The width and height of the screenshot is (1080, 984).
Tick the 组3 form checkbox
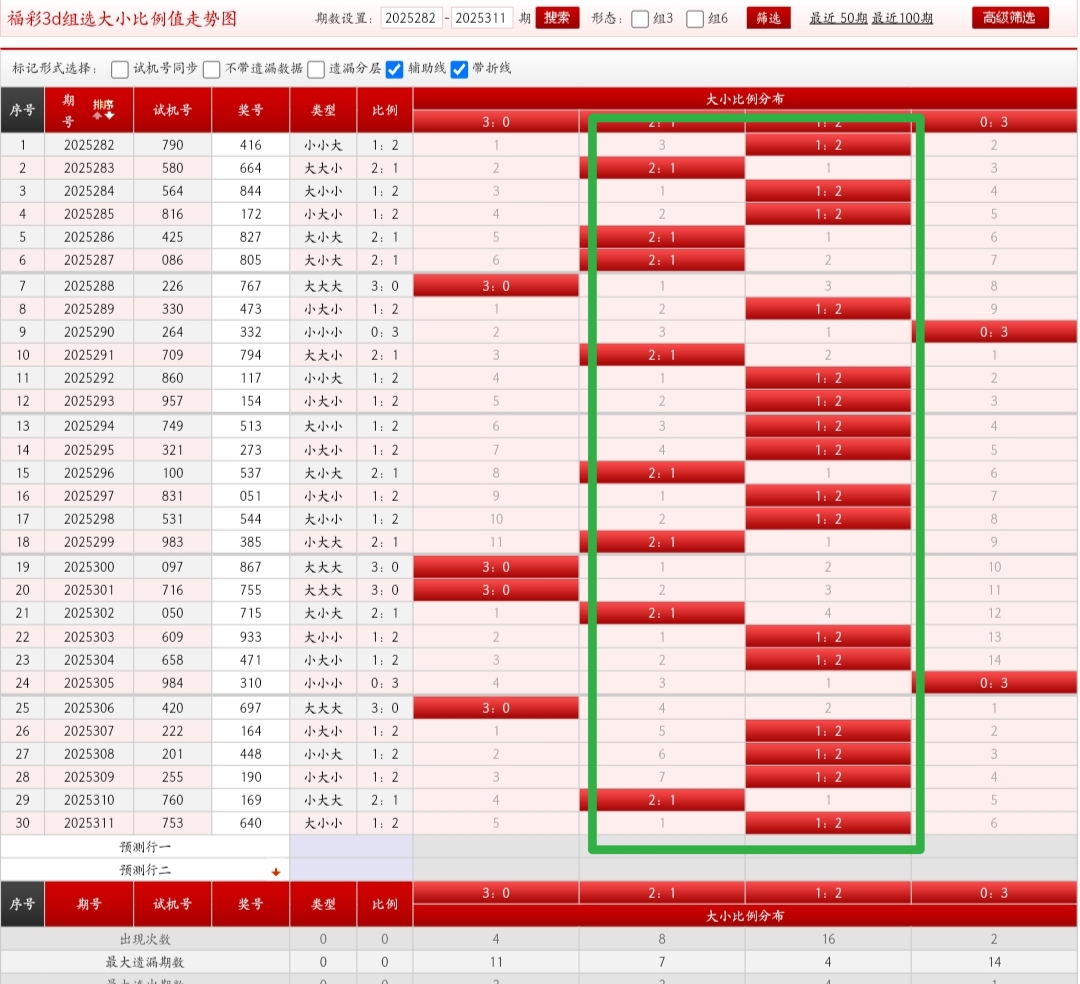(641, 19)
